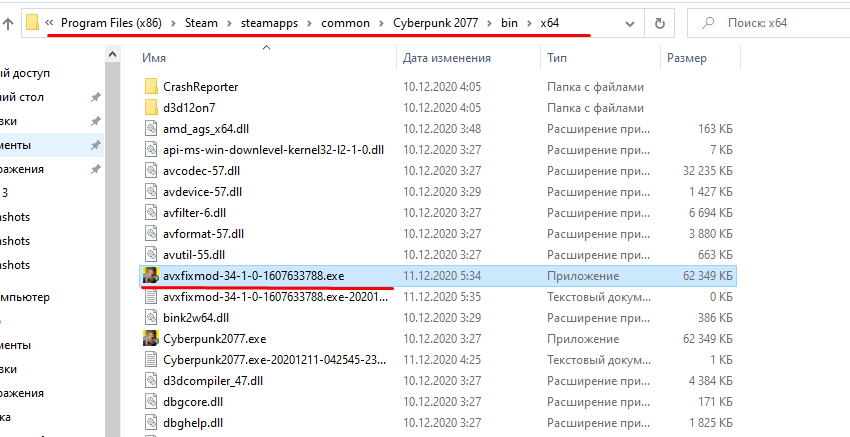Click the pin icon beside 'ражения' item

(95, 169)
